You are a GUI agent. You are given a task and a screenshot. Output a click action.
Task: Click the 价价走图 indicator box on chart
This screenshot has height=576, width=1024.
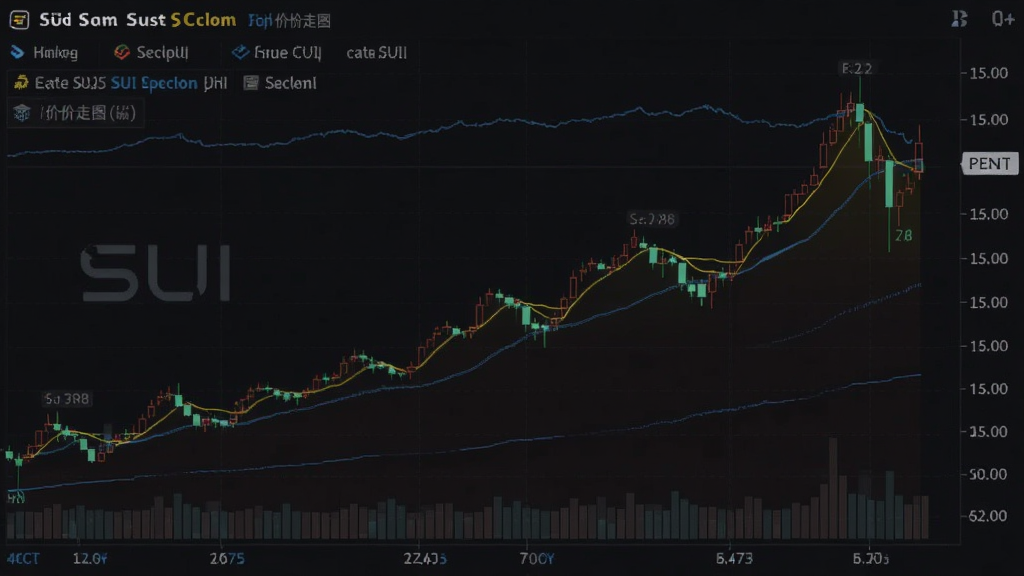click(75, 113)
